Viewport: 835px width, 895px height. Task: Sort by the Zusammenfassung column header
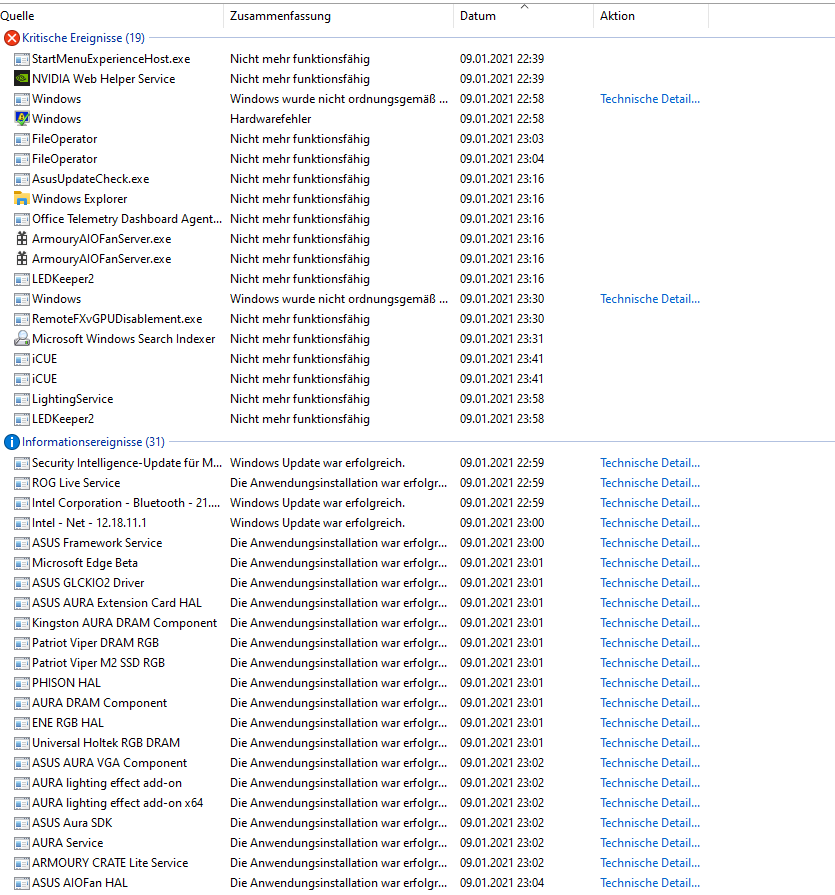click(x=338, y=16)
